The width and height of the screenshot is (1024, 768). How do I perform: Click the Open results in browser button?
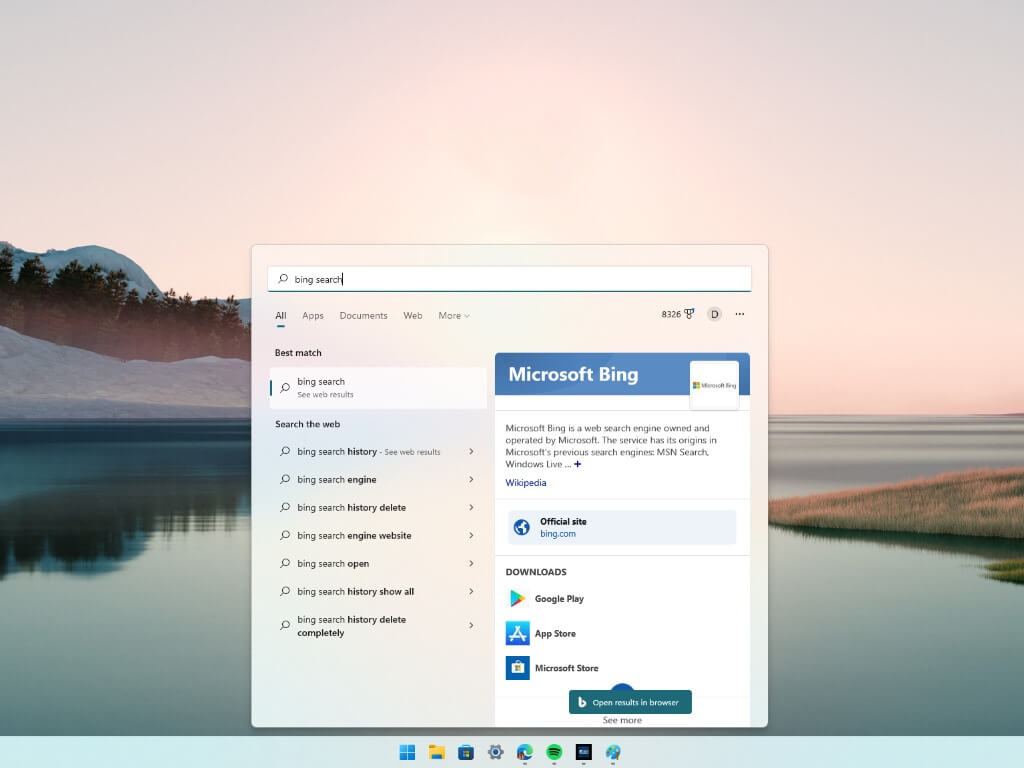point(630,702)
